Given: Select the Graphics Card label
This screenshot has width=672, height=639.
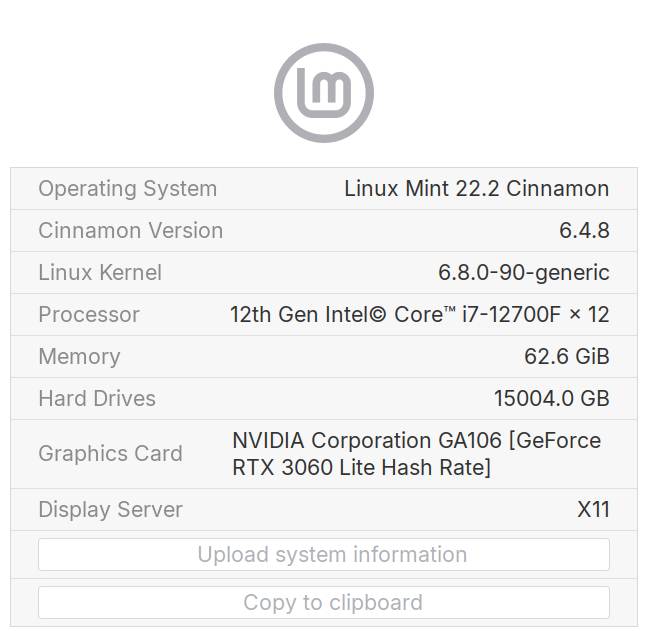Looking at the screenshot, I should [110, 453].
